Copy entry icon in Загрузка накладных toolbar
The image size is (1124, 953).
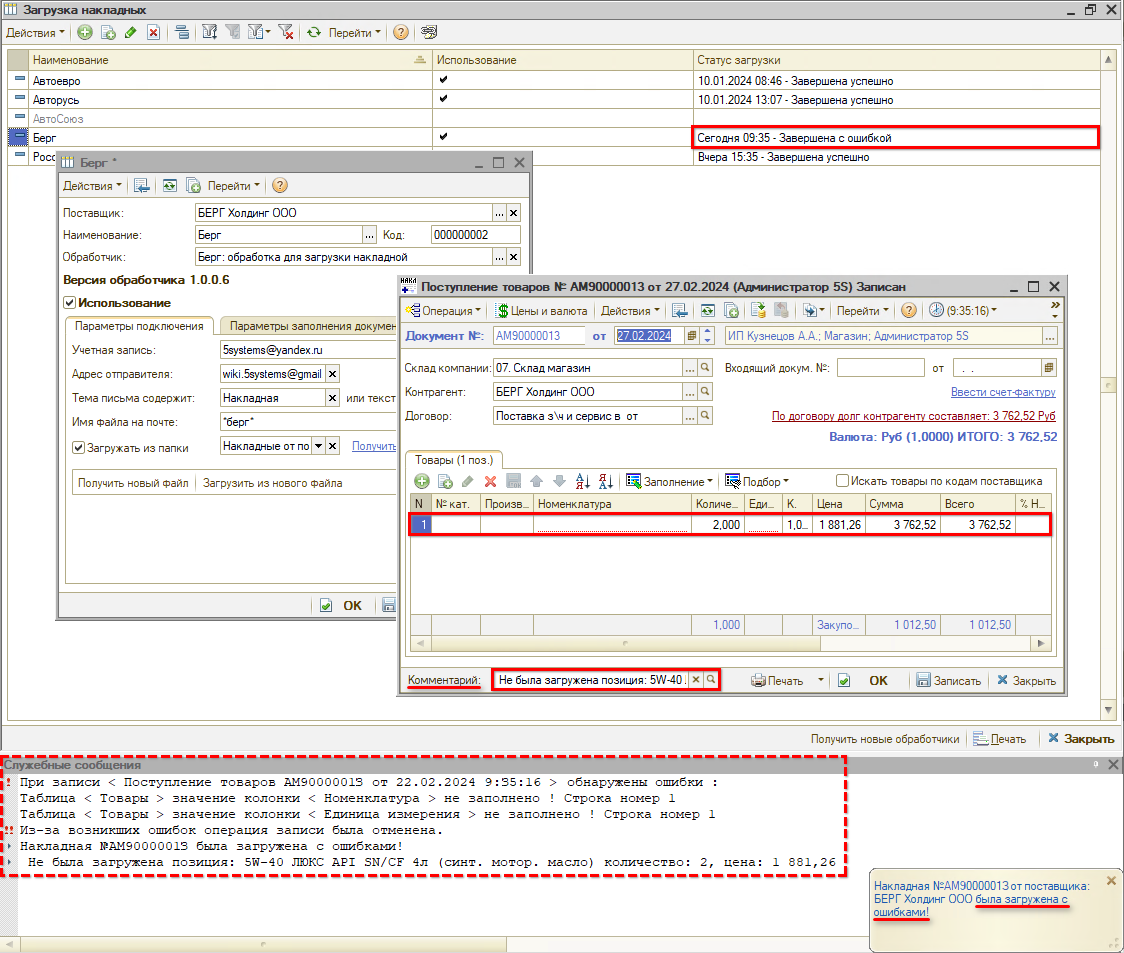coord(108,32)
